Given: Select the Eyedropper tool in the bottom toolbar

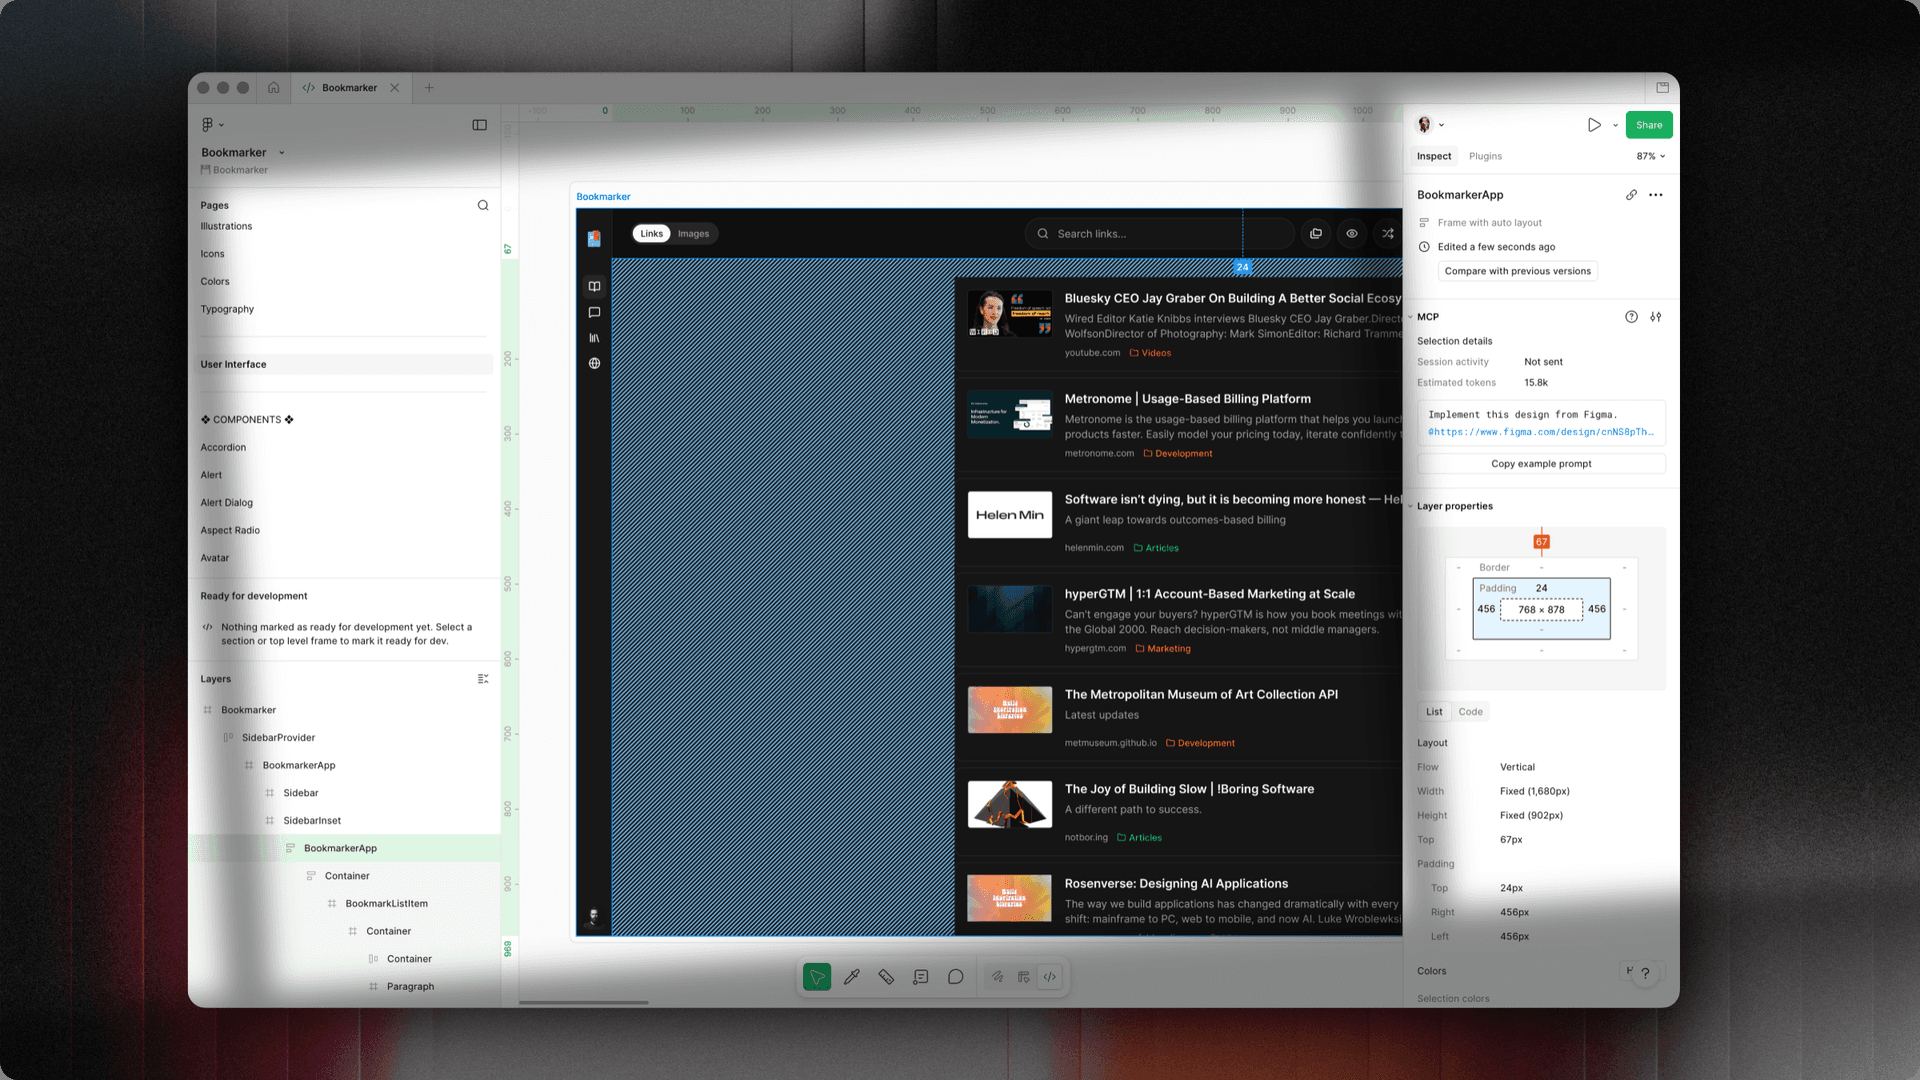Looking at the screenshot, I should (852, 977).
